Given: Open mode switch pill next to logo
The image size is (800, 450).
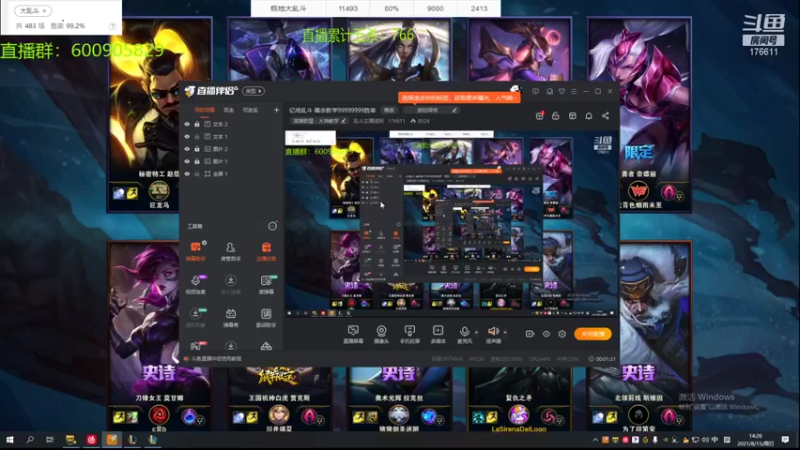Looking at the screenshot, I should coord(253,91).
